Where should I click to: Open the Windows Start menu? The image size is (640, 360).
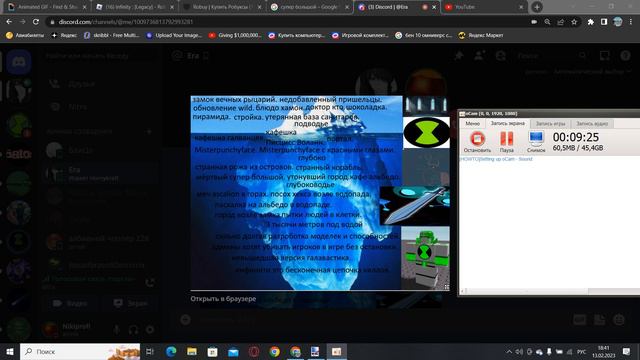[x=10, y=351]
